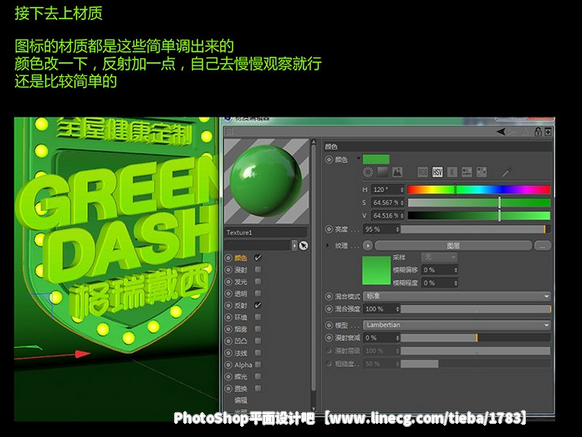Viewport: 582px width, 437px height.
Task: Click the green color swatch beside 颜色
Action: coord(376,160)
